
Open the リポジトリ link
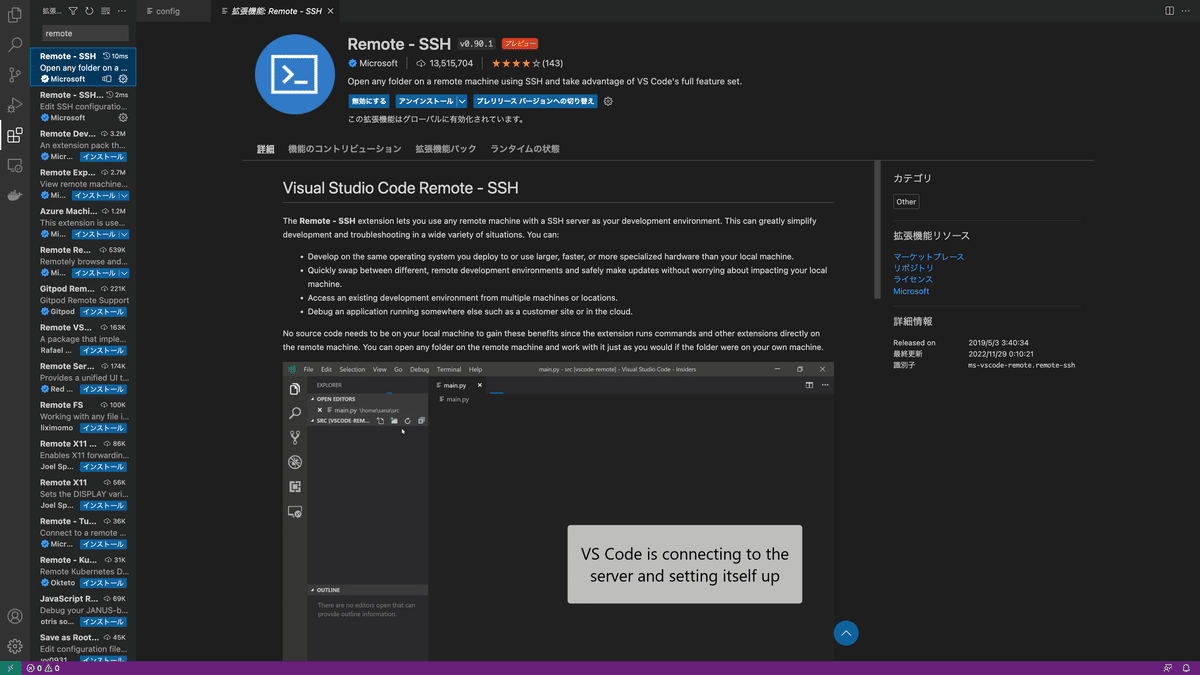tap(913, 268)
